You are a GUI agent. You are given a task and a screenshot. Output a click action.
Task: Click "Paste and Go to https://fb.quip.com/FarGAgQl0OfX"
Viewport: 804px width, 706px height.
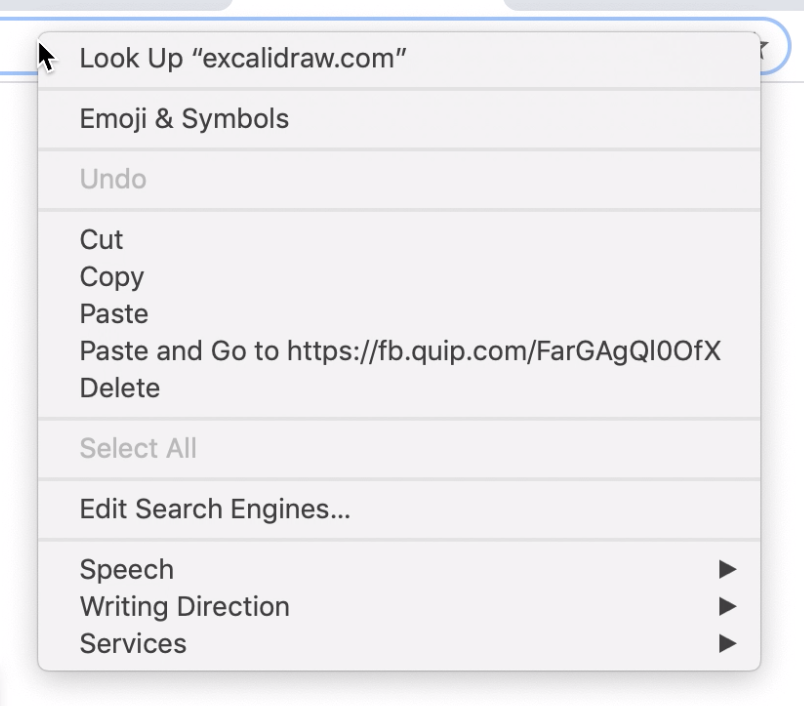click(401, 351)
